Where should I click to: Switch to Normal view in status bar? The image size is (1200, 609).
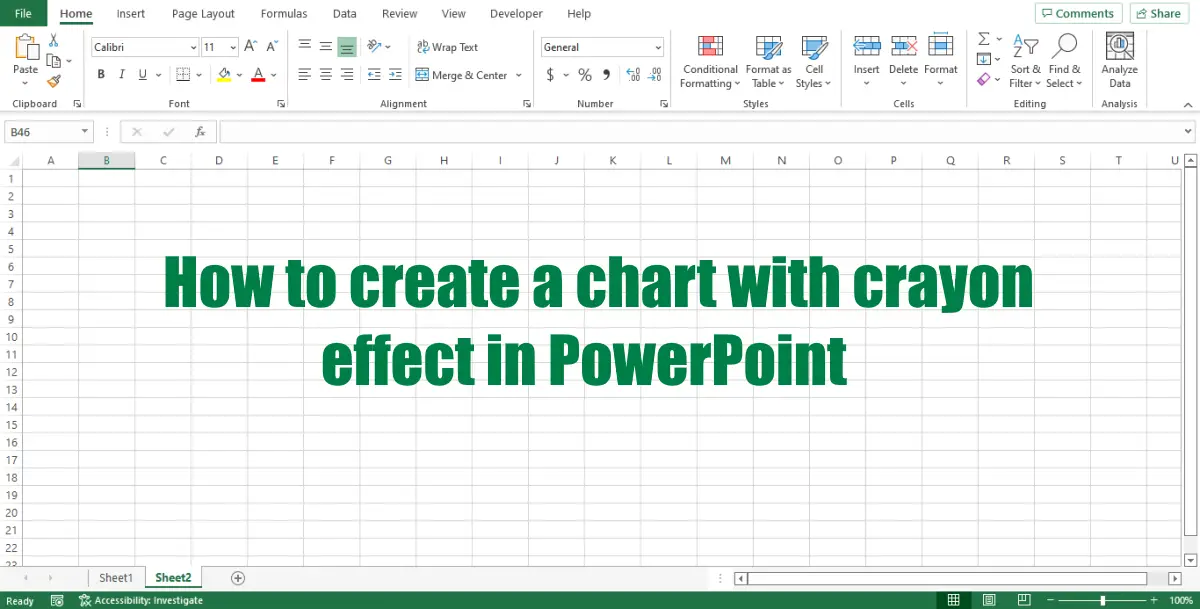coord(953,600)
